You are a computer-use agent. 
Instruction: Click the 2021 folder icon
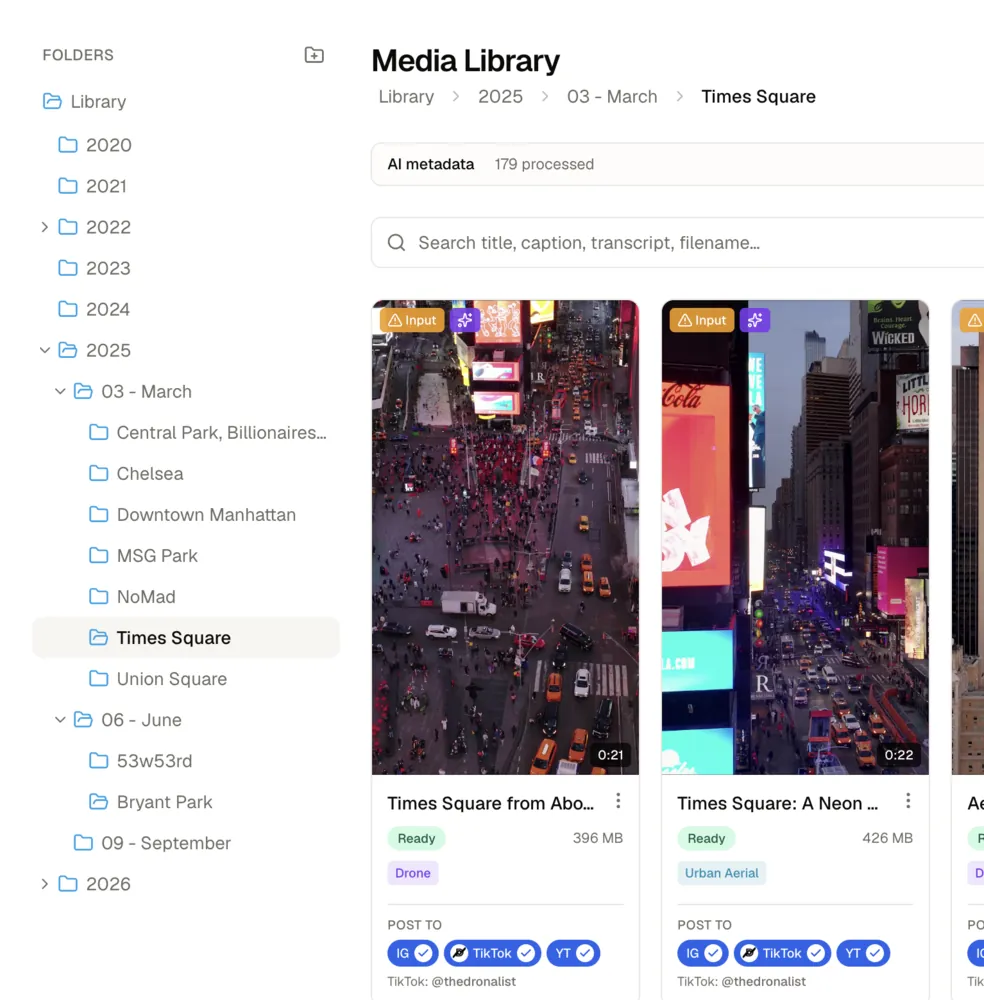pyautogui.click(x=68, y=186)
